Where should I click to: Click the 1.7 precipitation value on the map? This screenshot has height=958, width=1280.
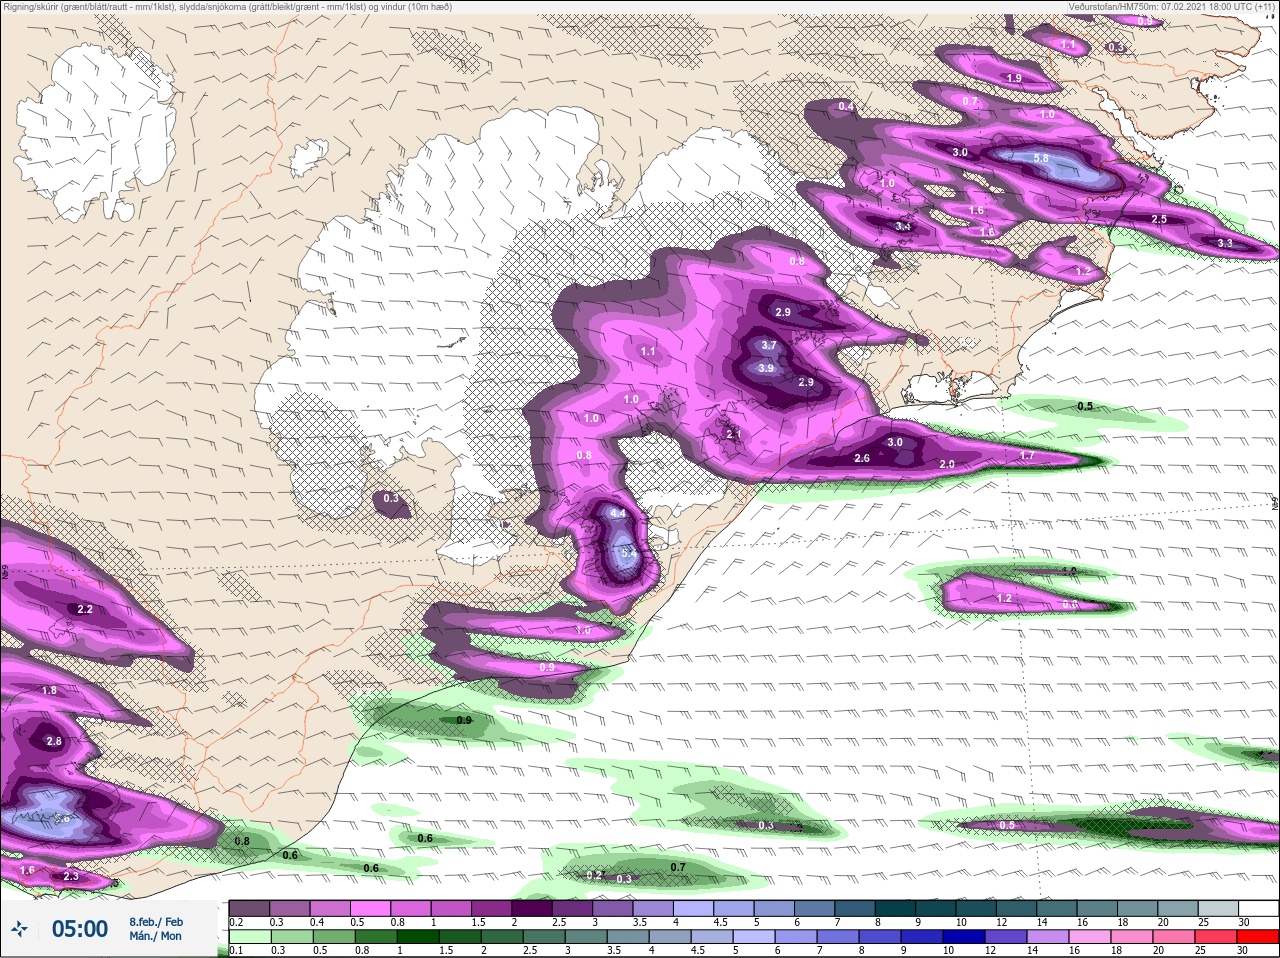[x=1027, y=456]
